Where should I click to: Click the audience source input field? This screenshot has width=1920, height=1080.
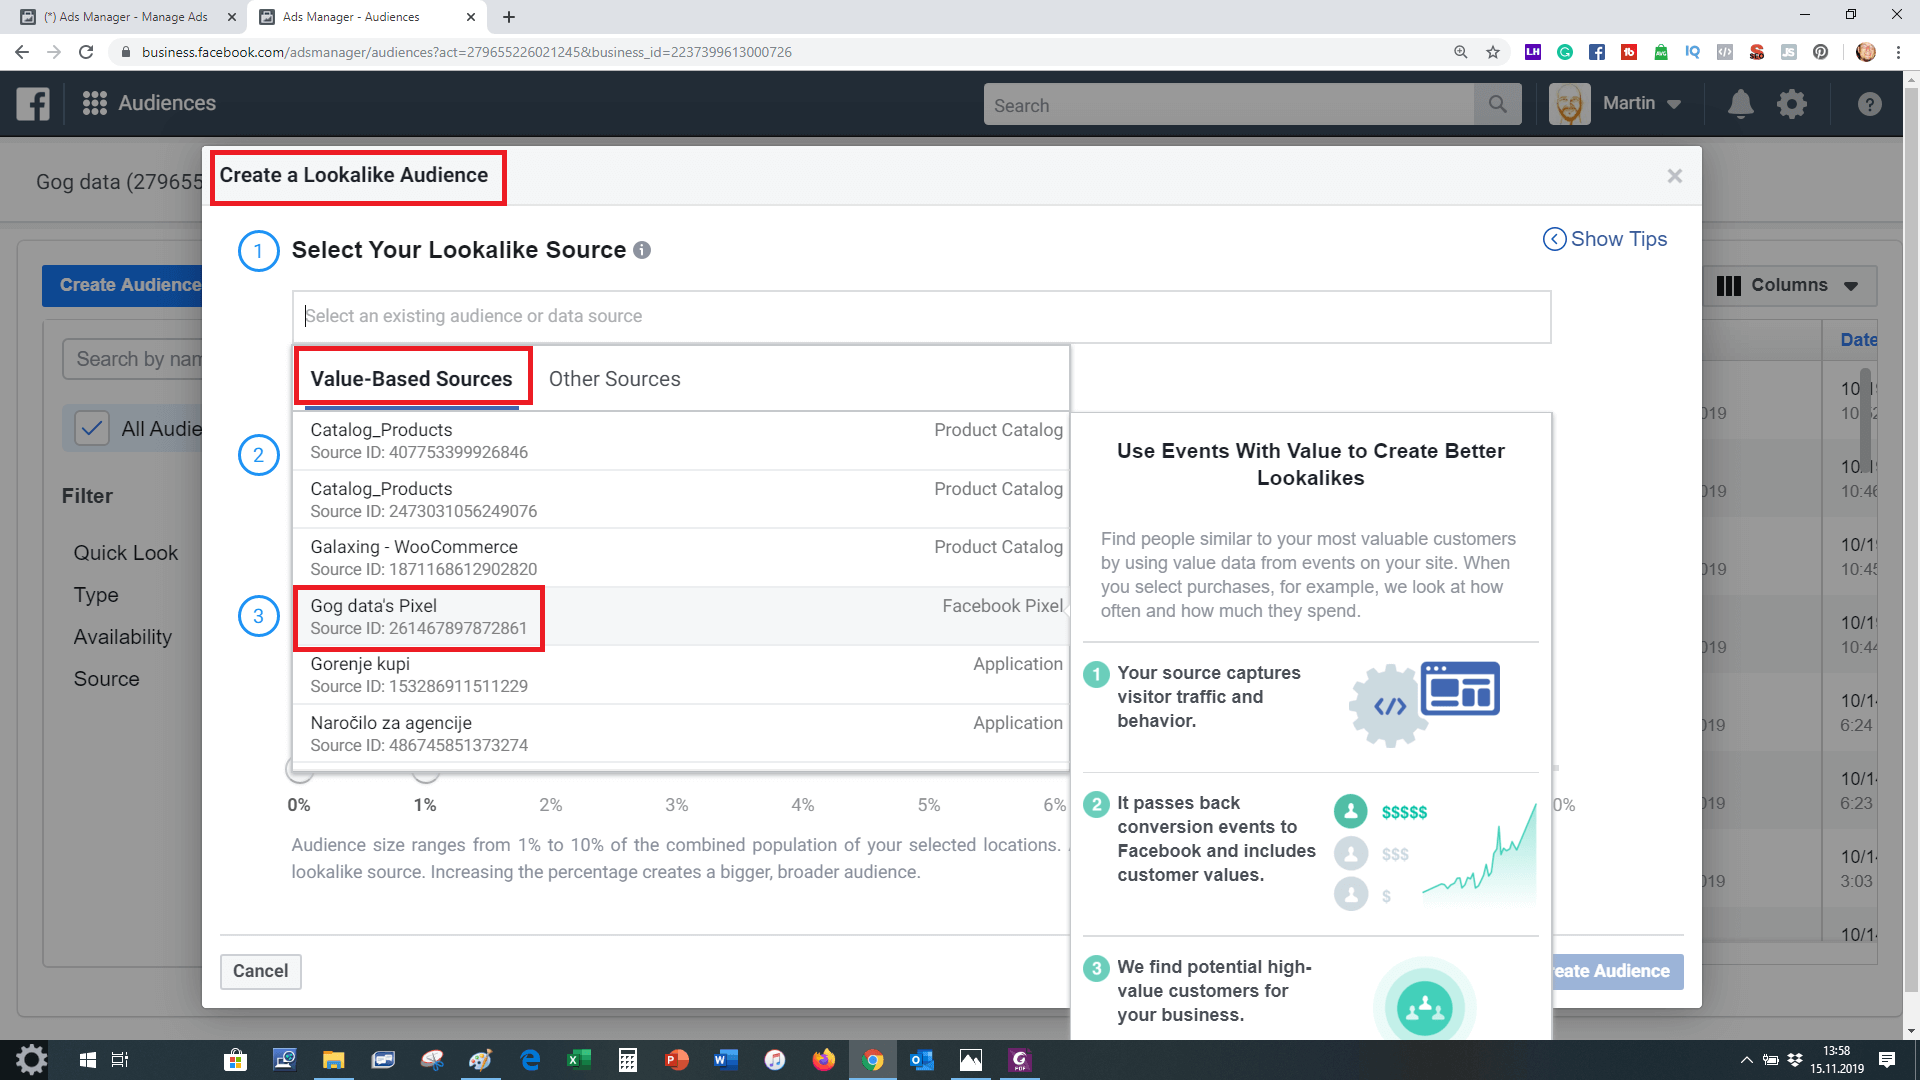(920, 316)
